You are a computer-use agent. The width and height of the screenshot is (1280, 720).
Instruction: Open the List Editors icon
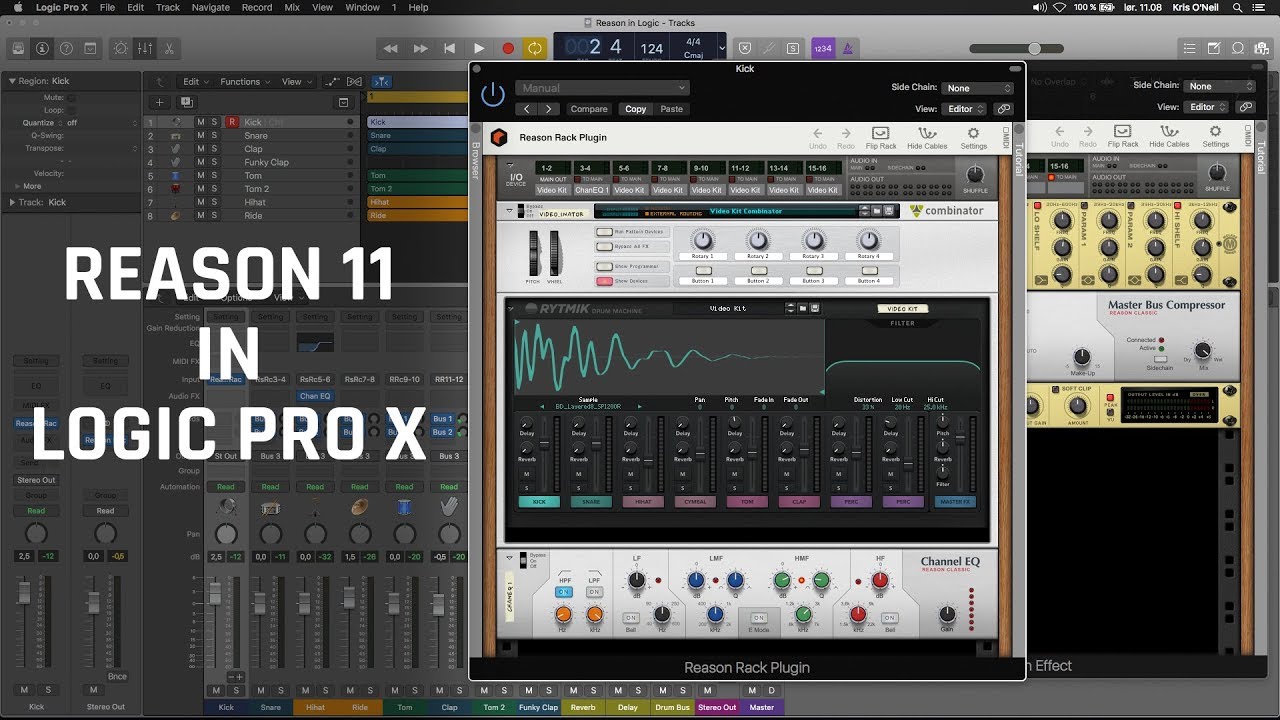point(1189,48)
